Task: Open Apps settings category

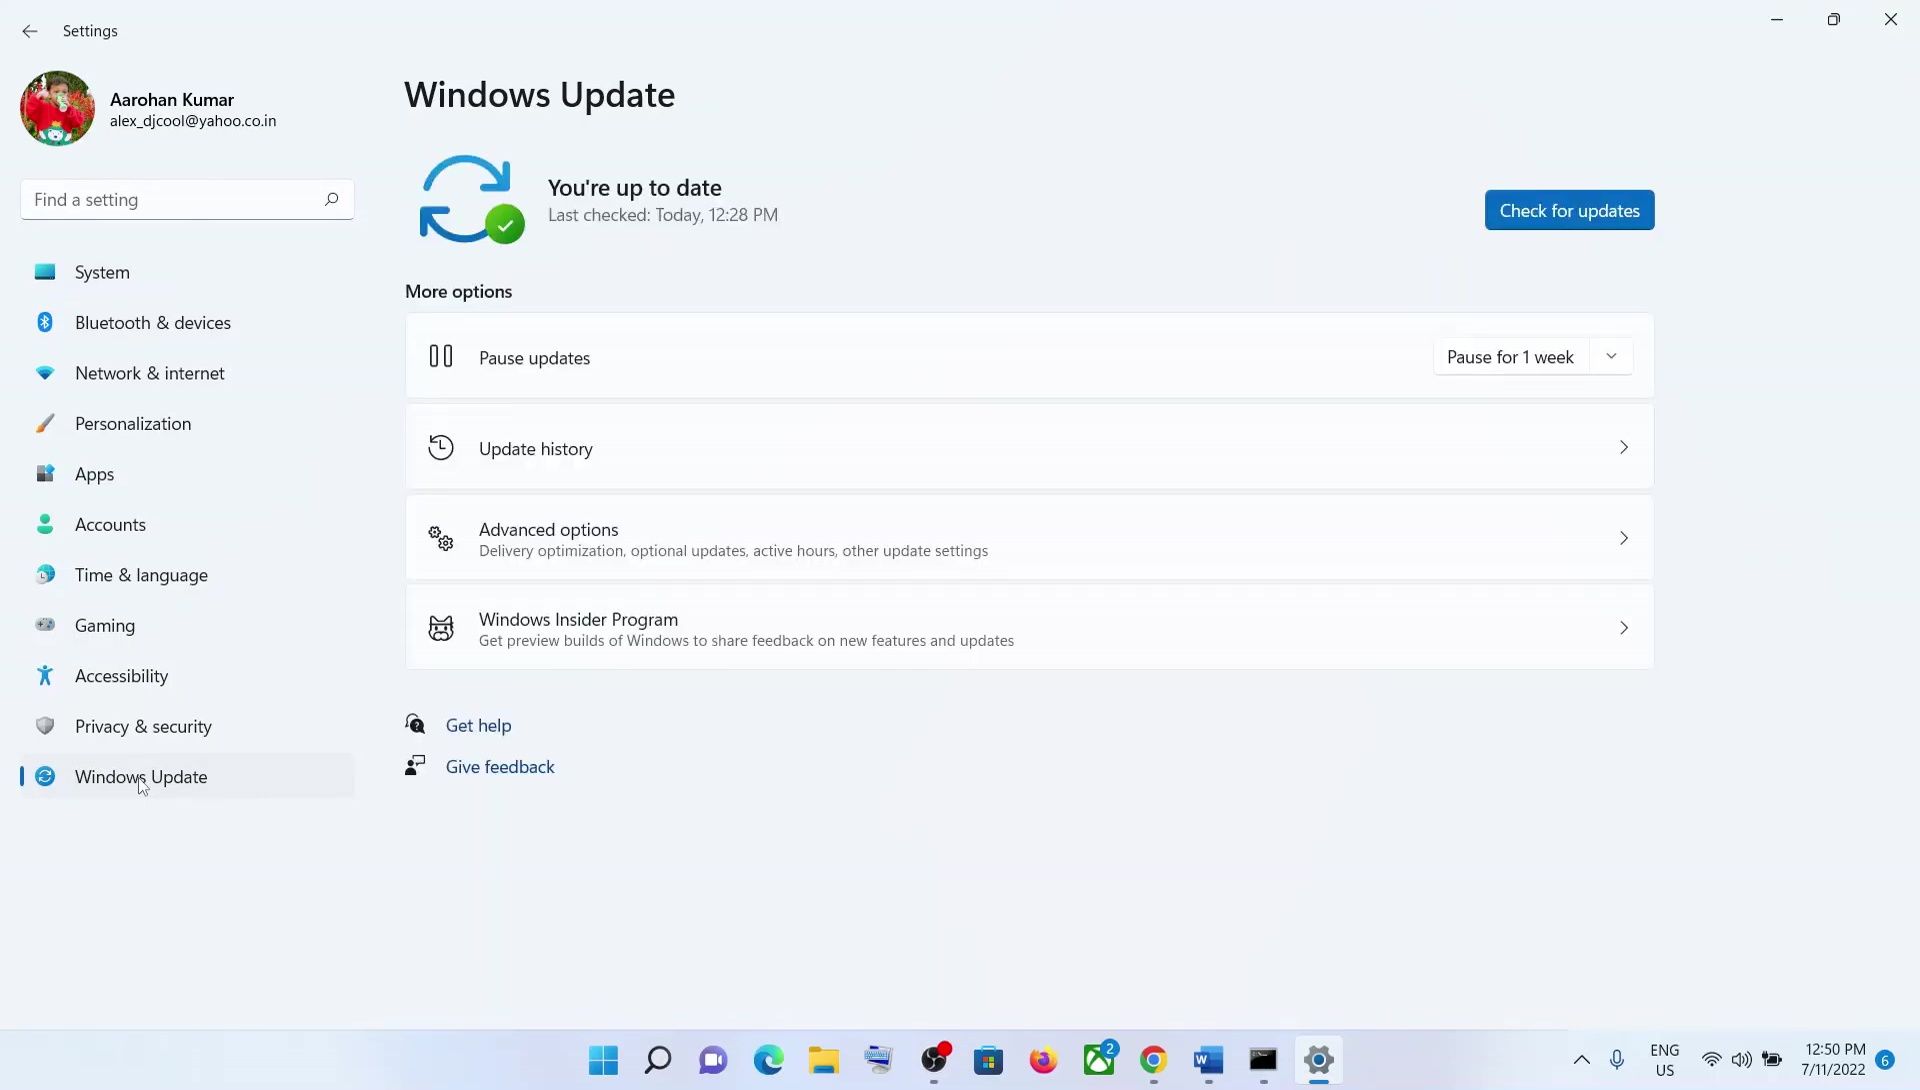Action: [187, 474]
